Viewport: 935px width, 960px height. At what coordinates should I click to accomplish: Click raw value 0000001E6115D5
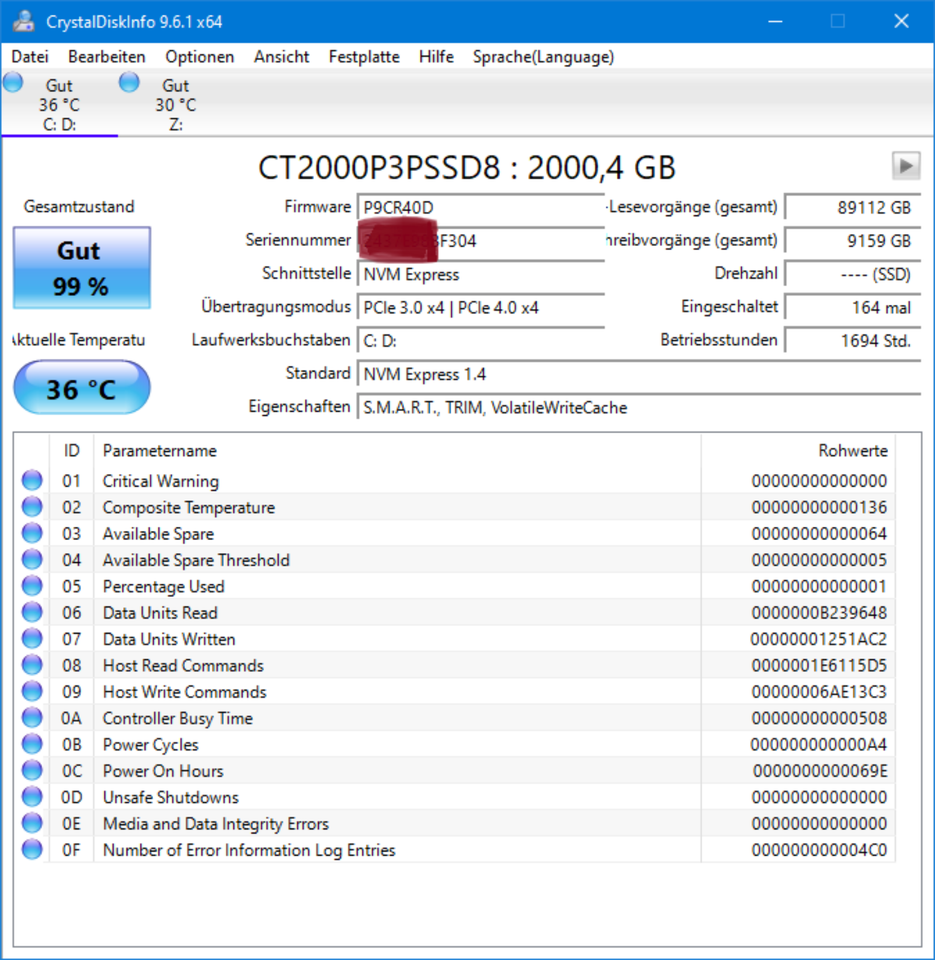pos(819,666)
